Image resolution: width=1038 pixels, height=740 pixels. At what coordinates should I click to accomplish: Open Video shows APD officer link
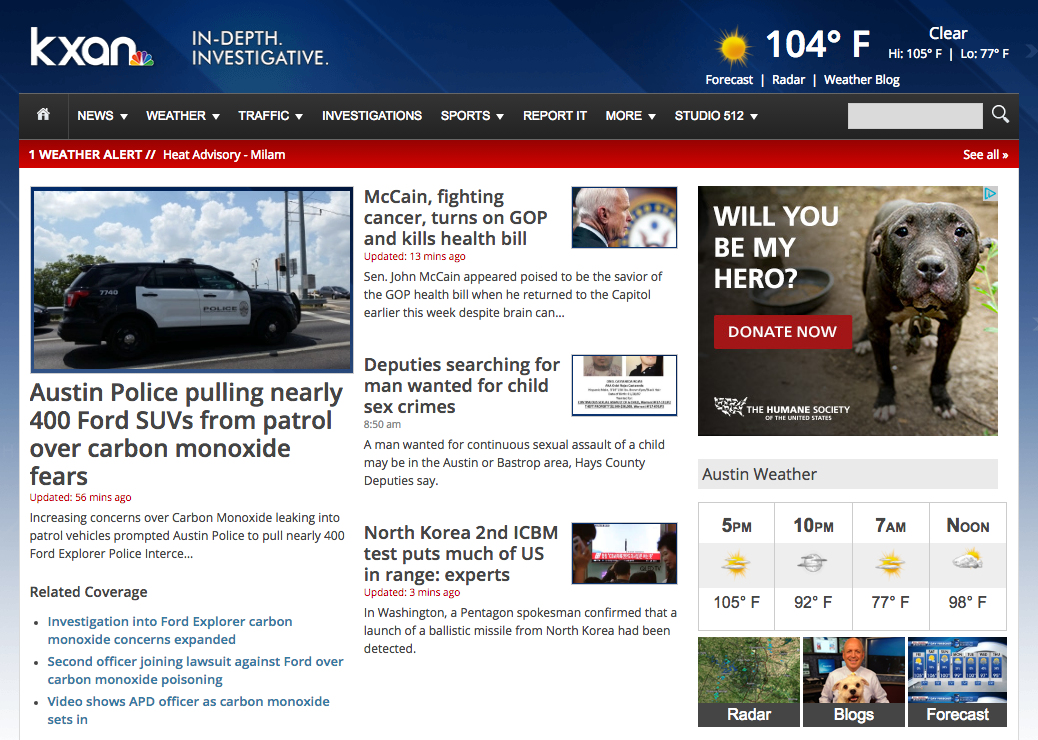(188, 710)
